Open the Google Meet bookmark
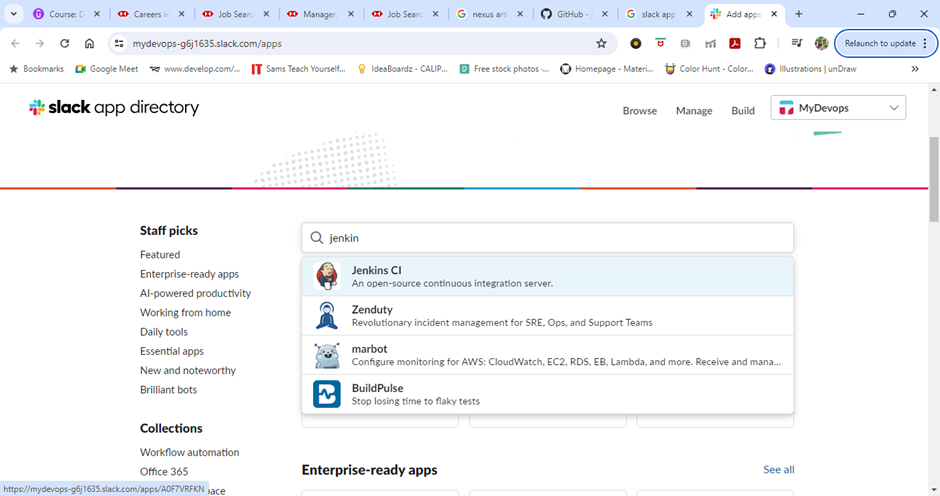The image size is (940, 496). pos(107,69)
